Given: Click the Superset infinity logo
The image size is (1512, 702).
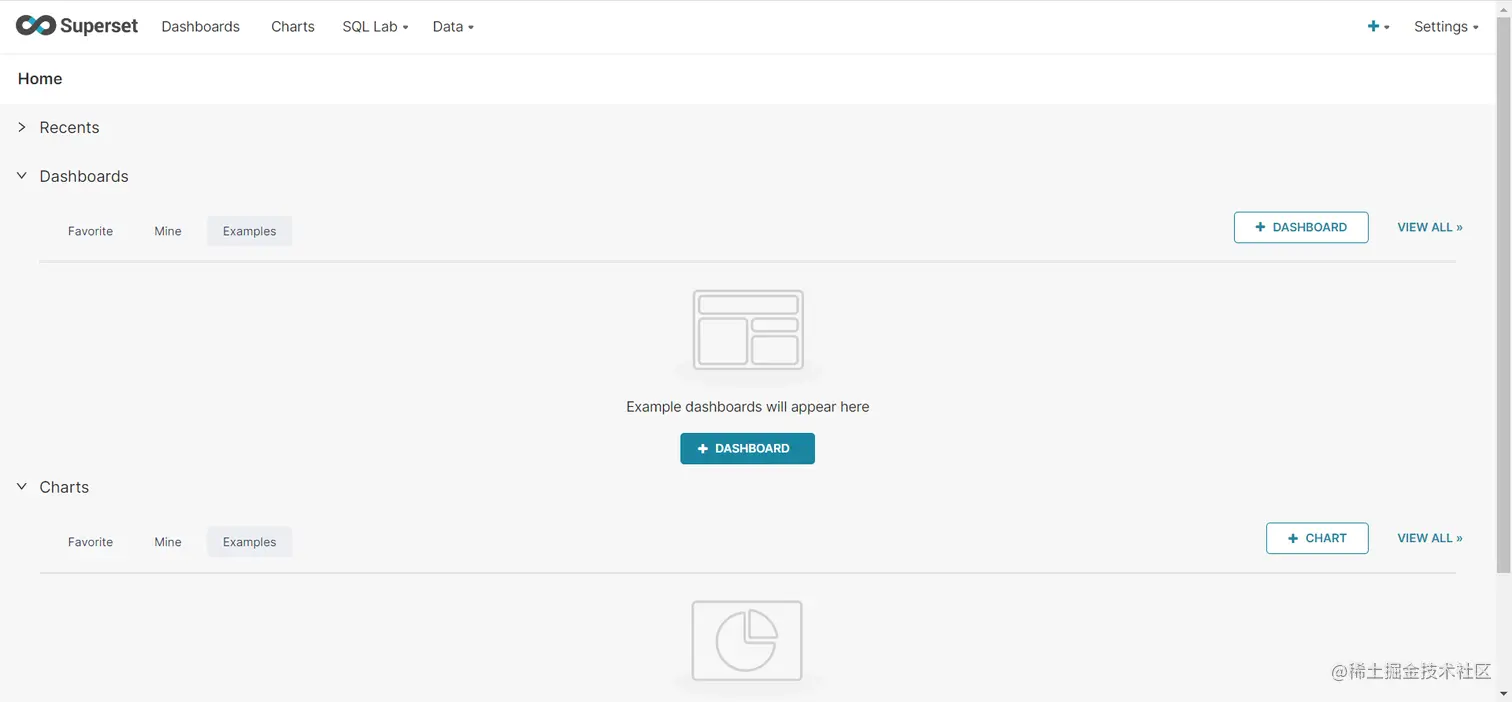Looking at the screenshot, I should [77, 26].
